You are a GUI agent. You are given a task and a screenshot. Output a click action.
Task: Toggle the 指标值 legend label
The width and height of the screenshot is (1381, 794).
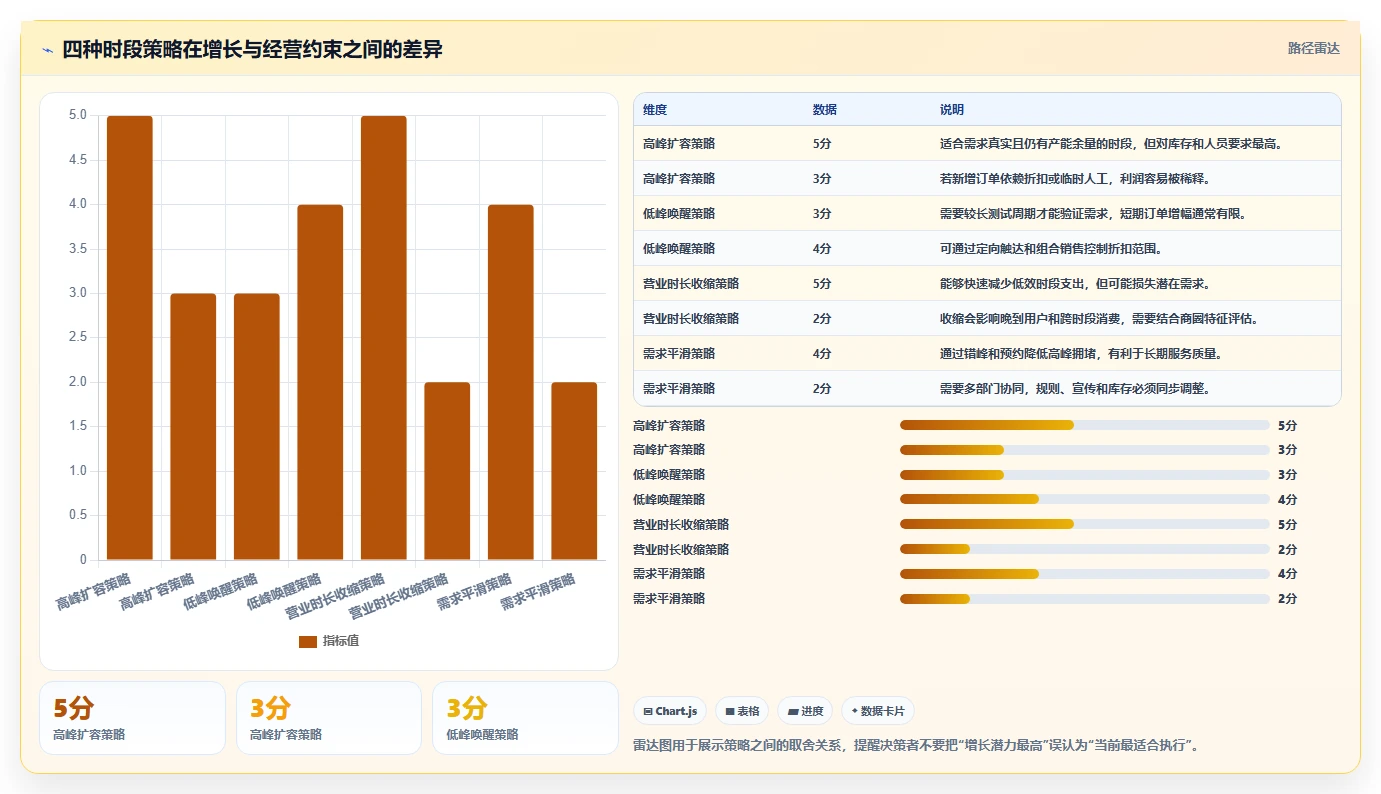pyautogui.click(x=340, y=641)
